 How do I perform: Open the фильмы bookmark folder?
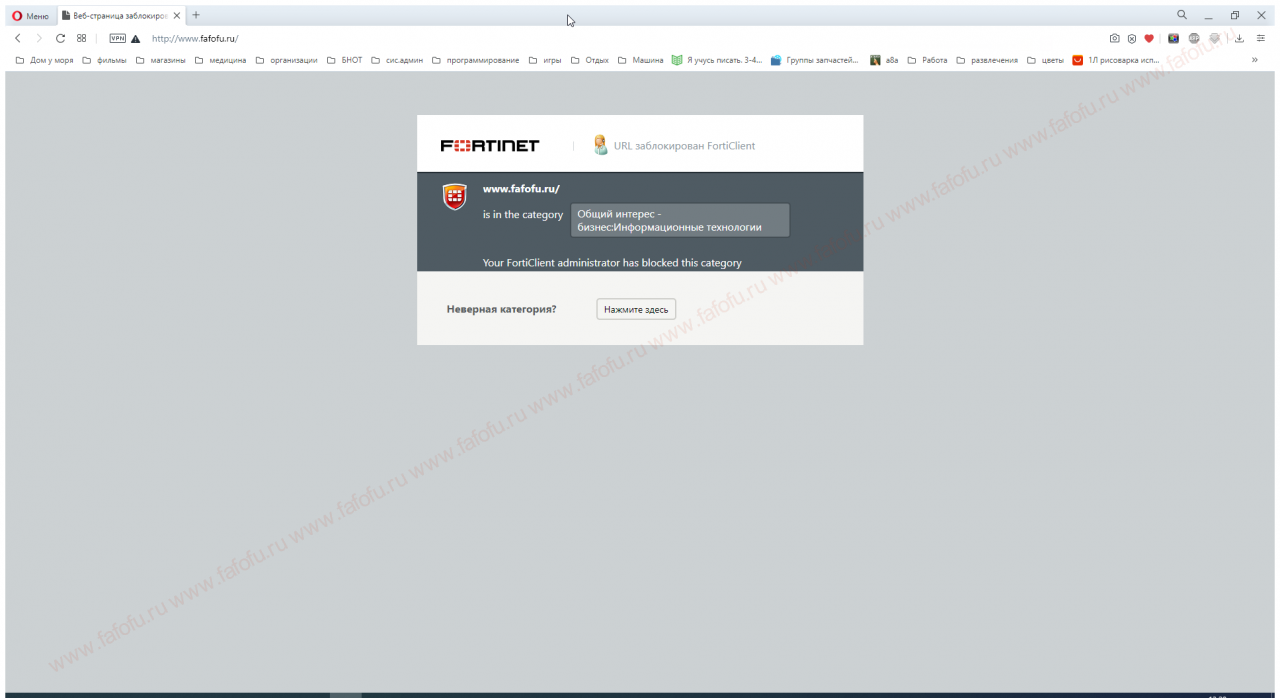[104, 60]
